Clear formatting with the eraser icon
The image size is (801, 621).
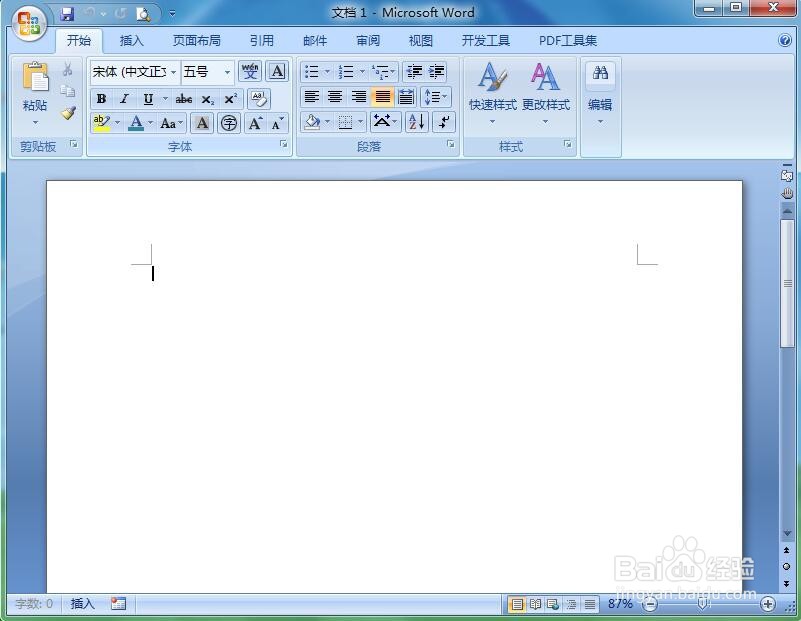pos(259,99)
